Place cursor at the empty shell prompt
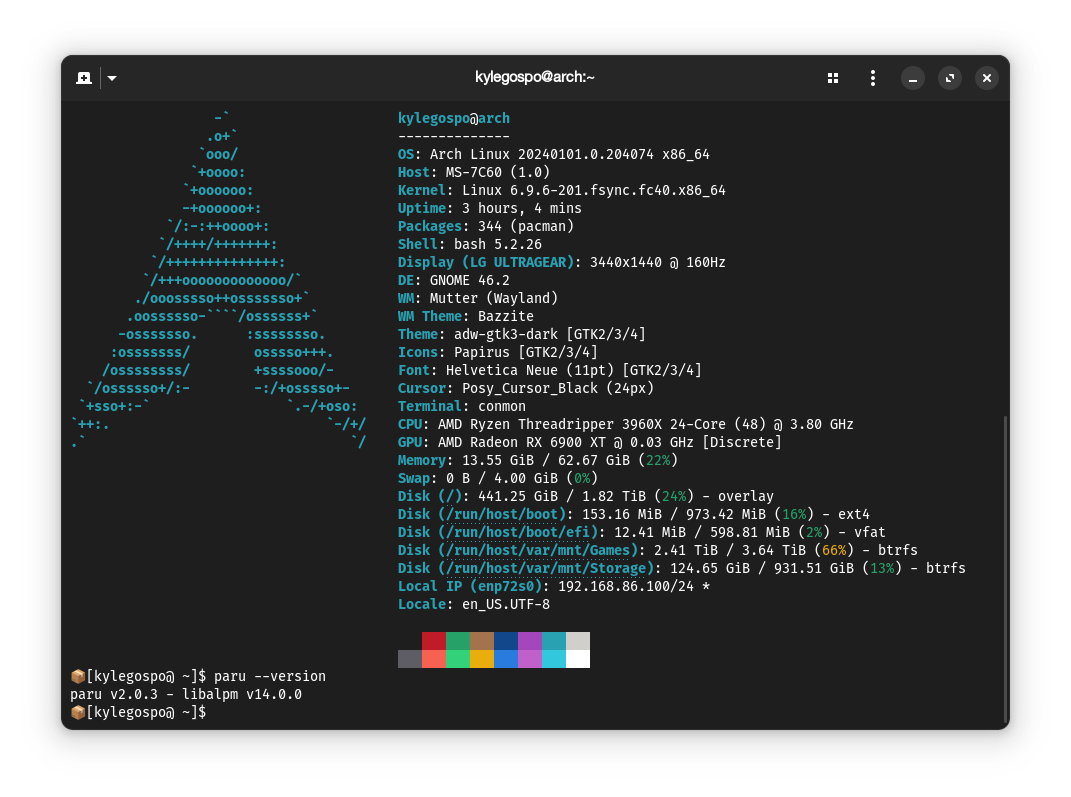This screenshot has height=797, width=1071. [215, 712]
